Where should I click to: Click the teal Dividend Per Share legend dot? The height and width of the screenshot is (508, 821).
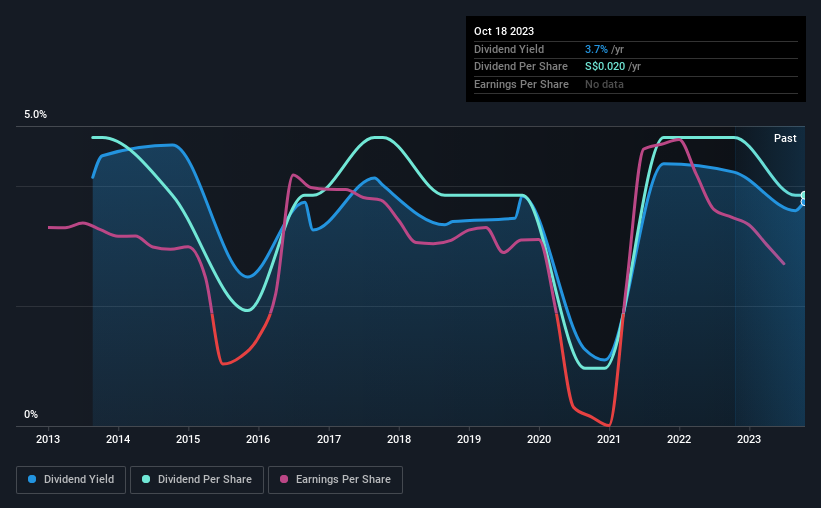146,479
